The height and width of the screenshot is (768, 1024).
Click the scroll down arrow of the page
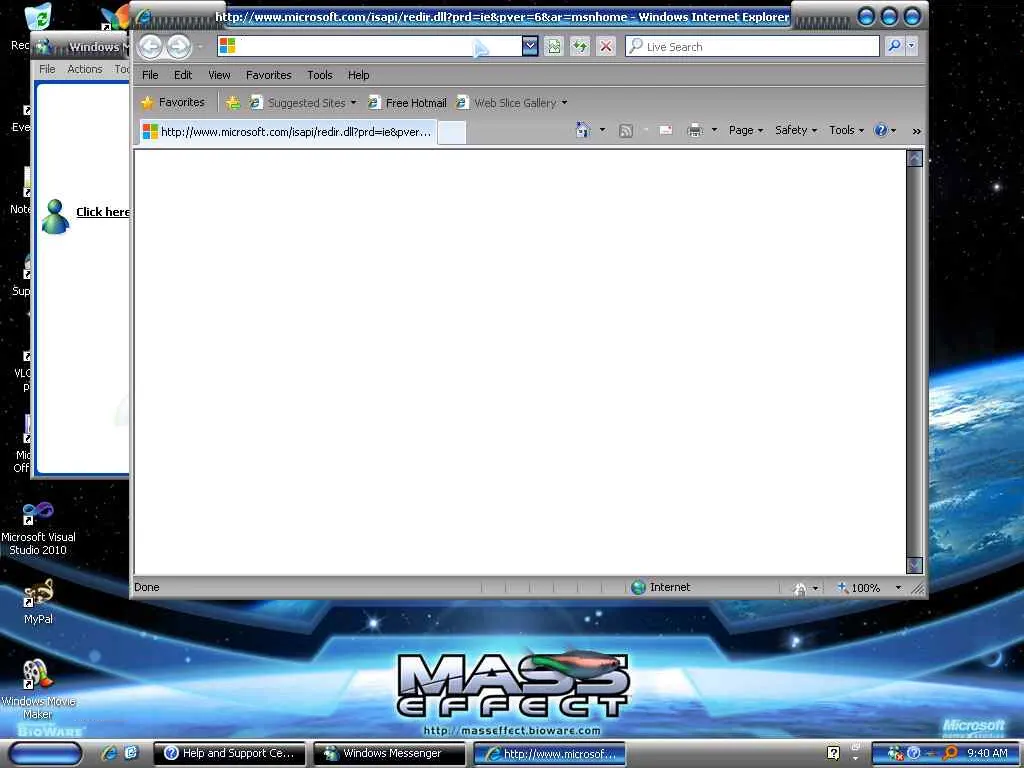[914, 565]
